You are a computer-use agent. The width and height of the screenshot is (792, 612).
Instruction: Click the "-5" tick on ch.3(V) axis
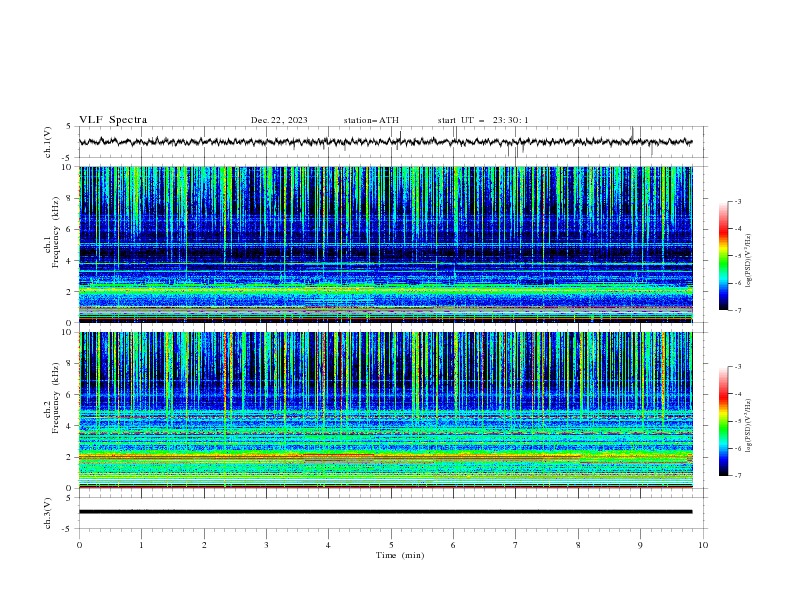[x=68, y=529]
